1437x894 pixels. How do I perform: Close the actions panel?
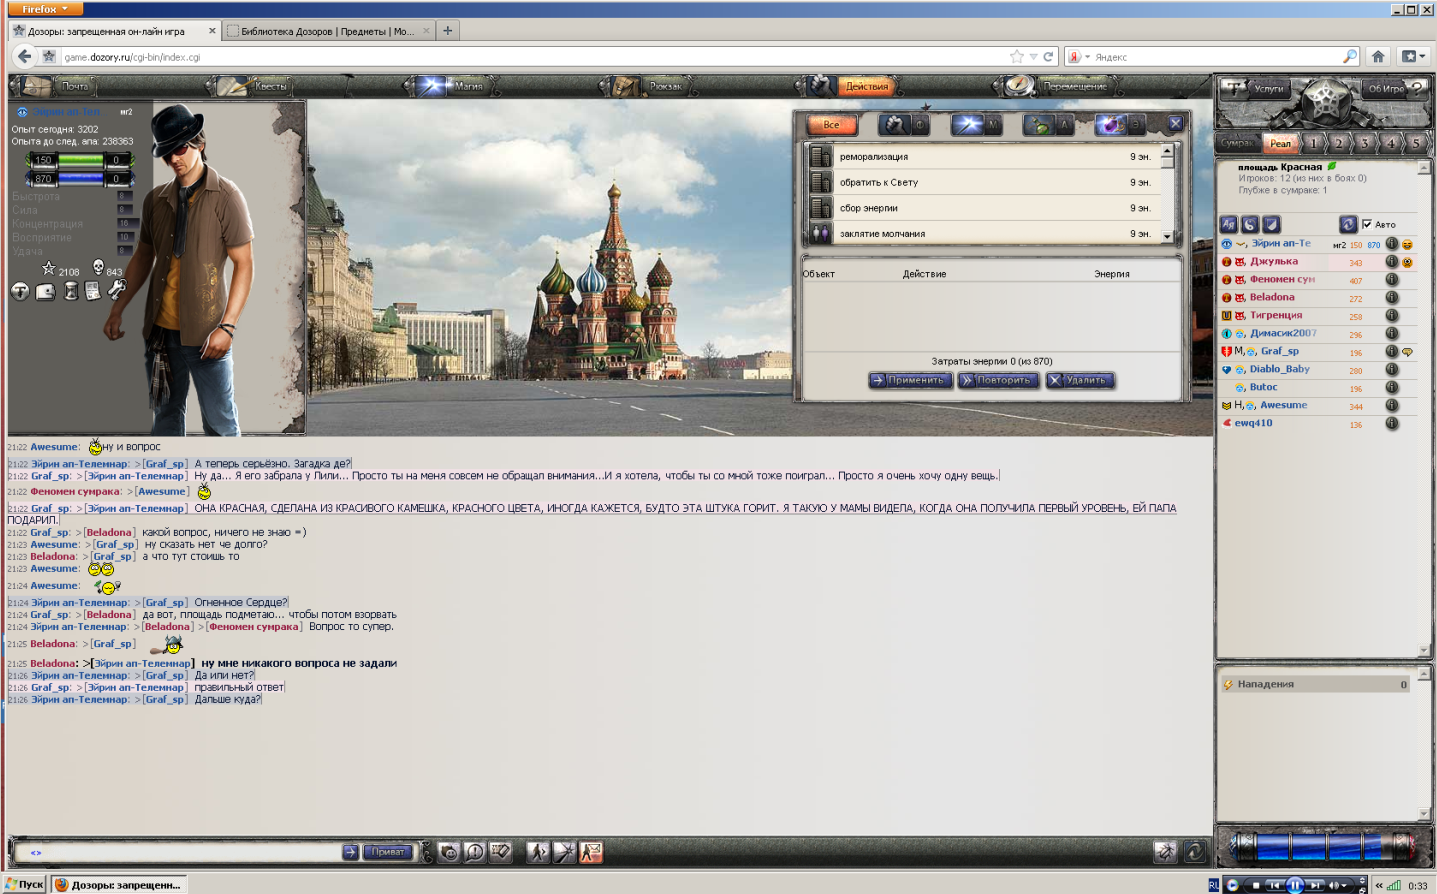1176,123
